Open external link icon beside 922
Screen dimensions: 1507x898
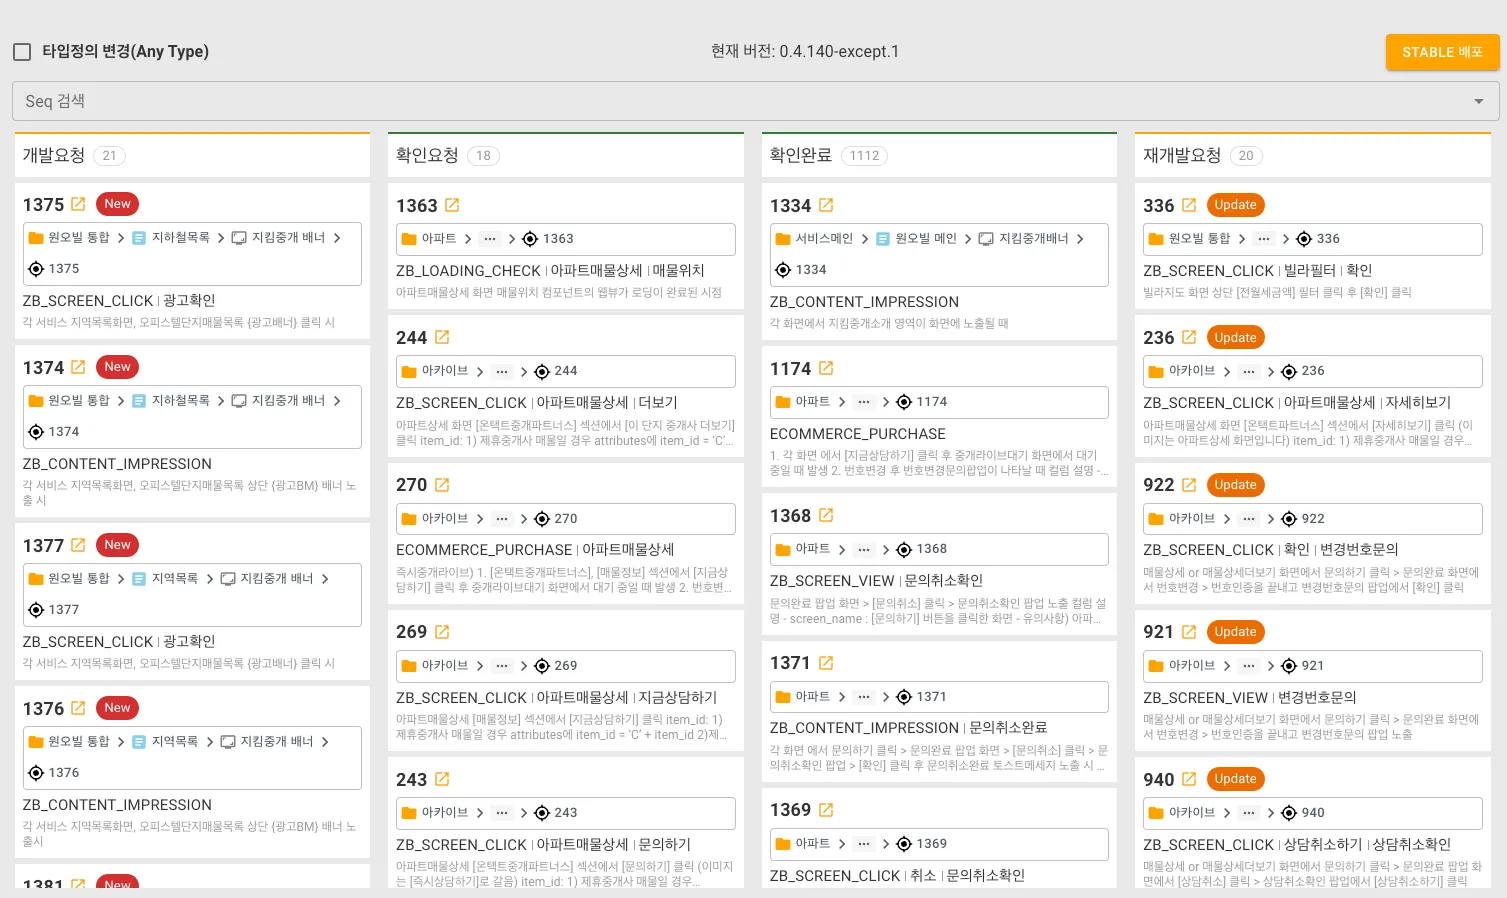[x=1189, y=485]
